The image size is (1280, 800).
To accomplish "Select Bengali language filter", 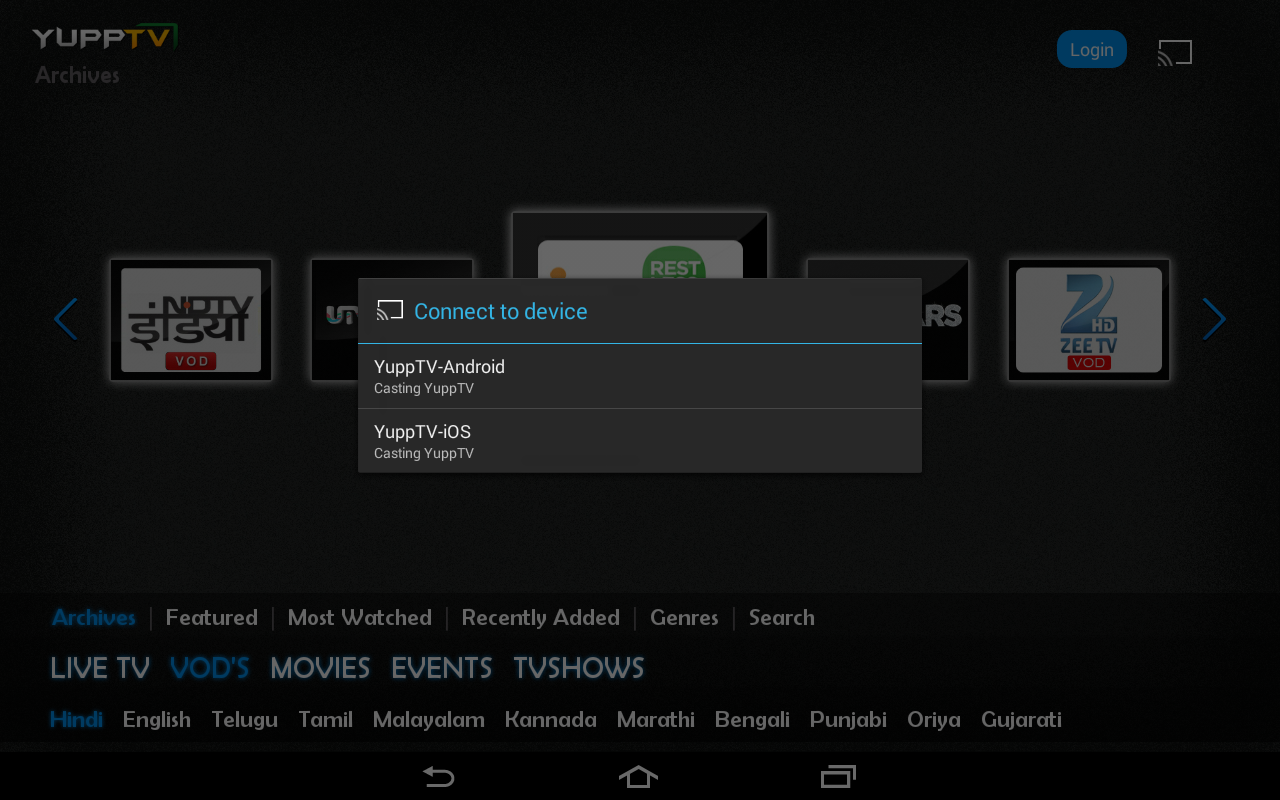I will tap(752, 720).
